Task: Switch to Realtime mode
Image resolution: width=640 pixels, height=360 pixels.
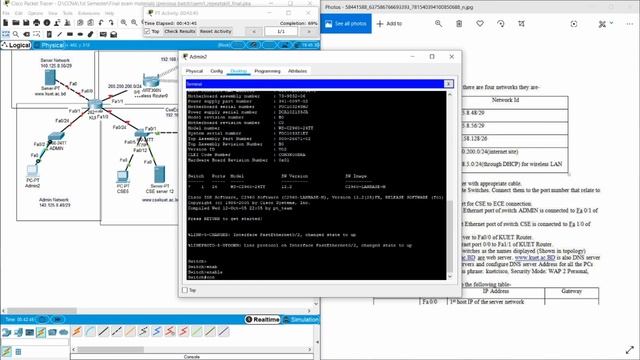Action: coord(262,319)
